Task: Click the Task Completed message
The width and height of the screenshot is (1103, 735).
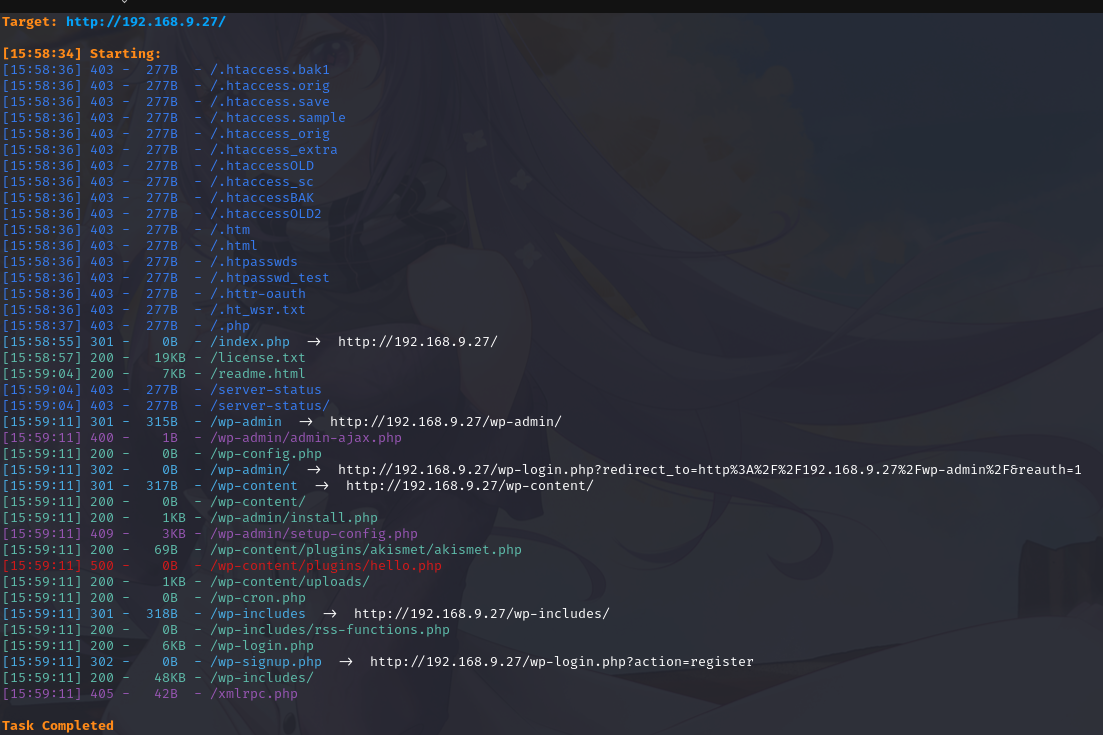Action: (58, 725)
